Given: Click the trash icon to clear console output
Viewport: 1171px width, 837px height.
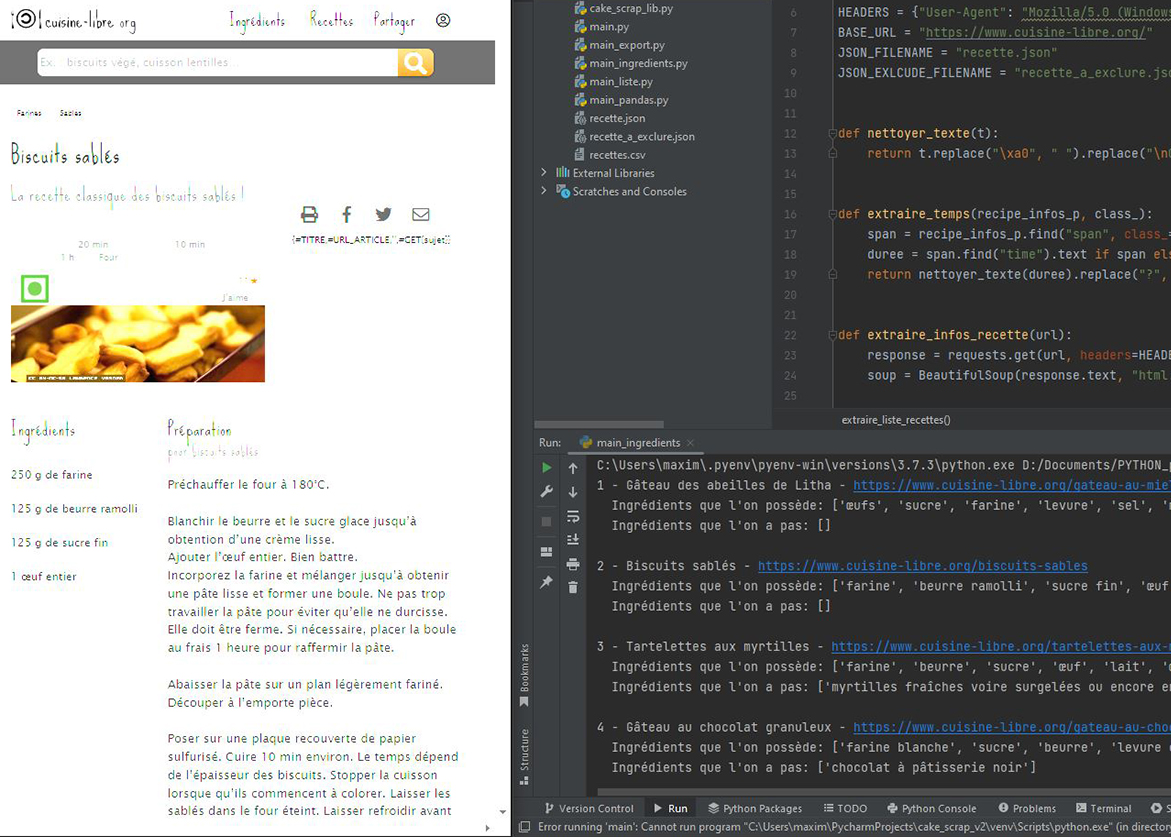Looking at the screenshot, I should coord(573,587).
